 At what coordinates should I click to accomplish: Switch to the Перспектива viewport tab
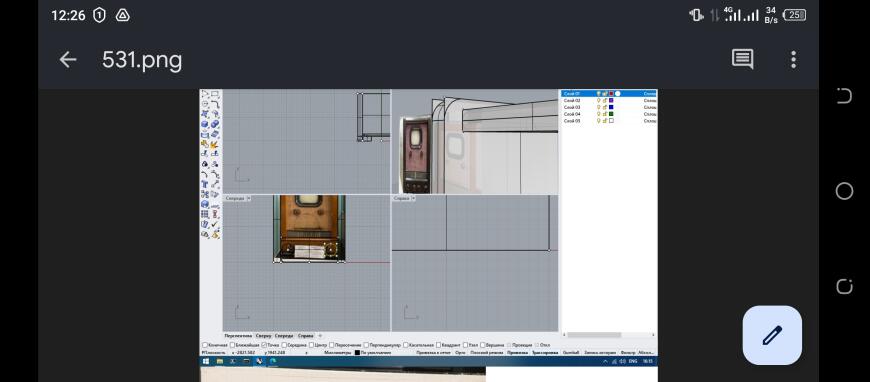pos(239,336)
